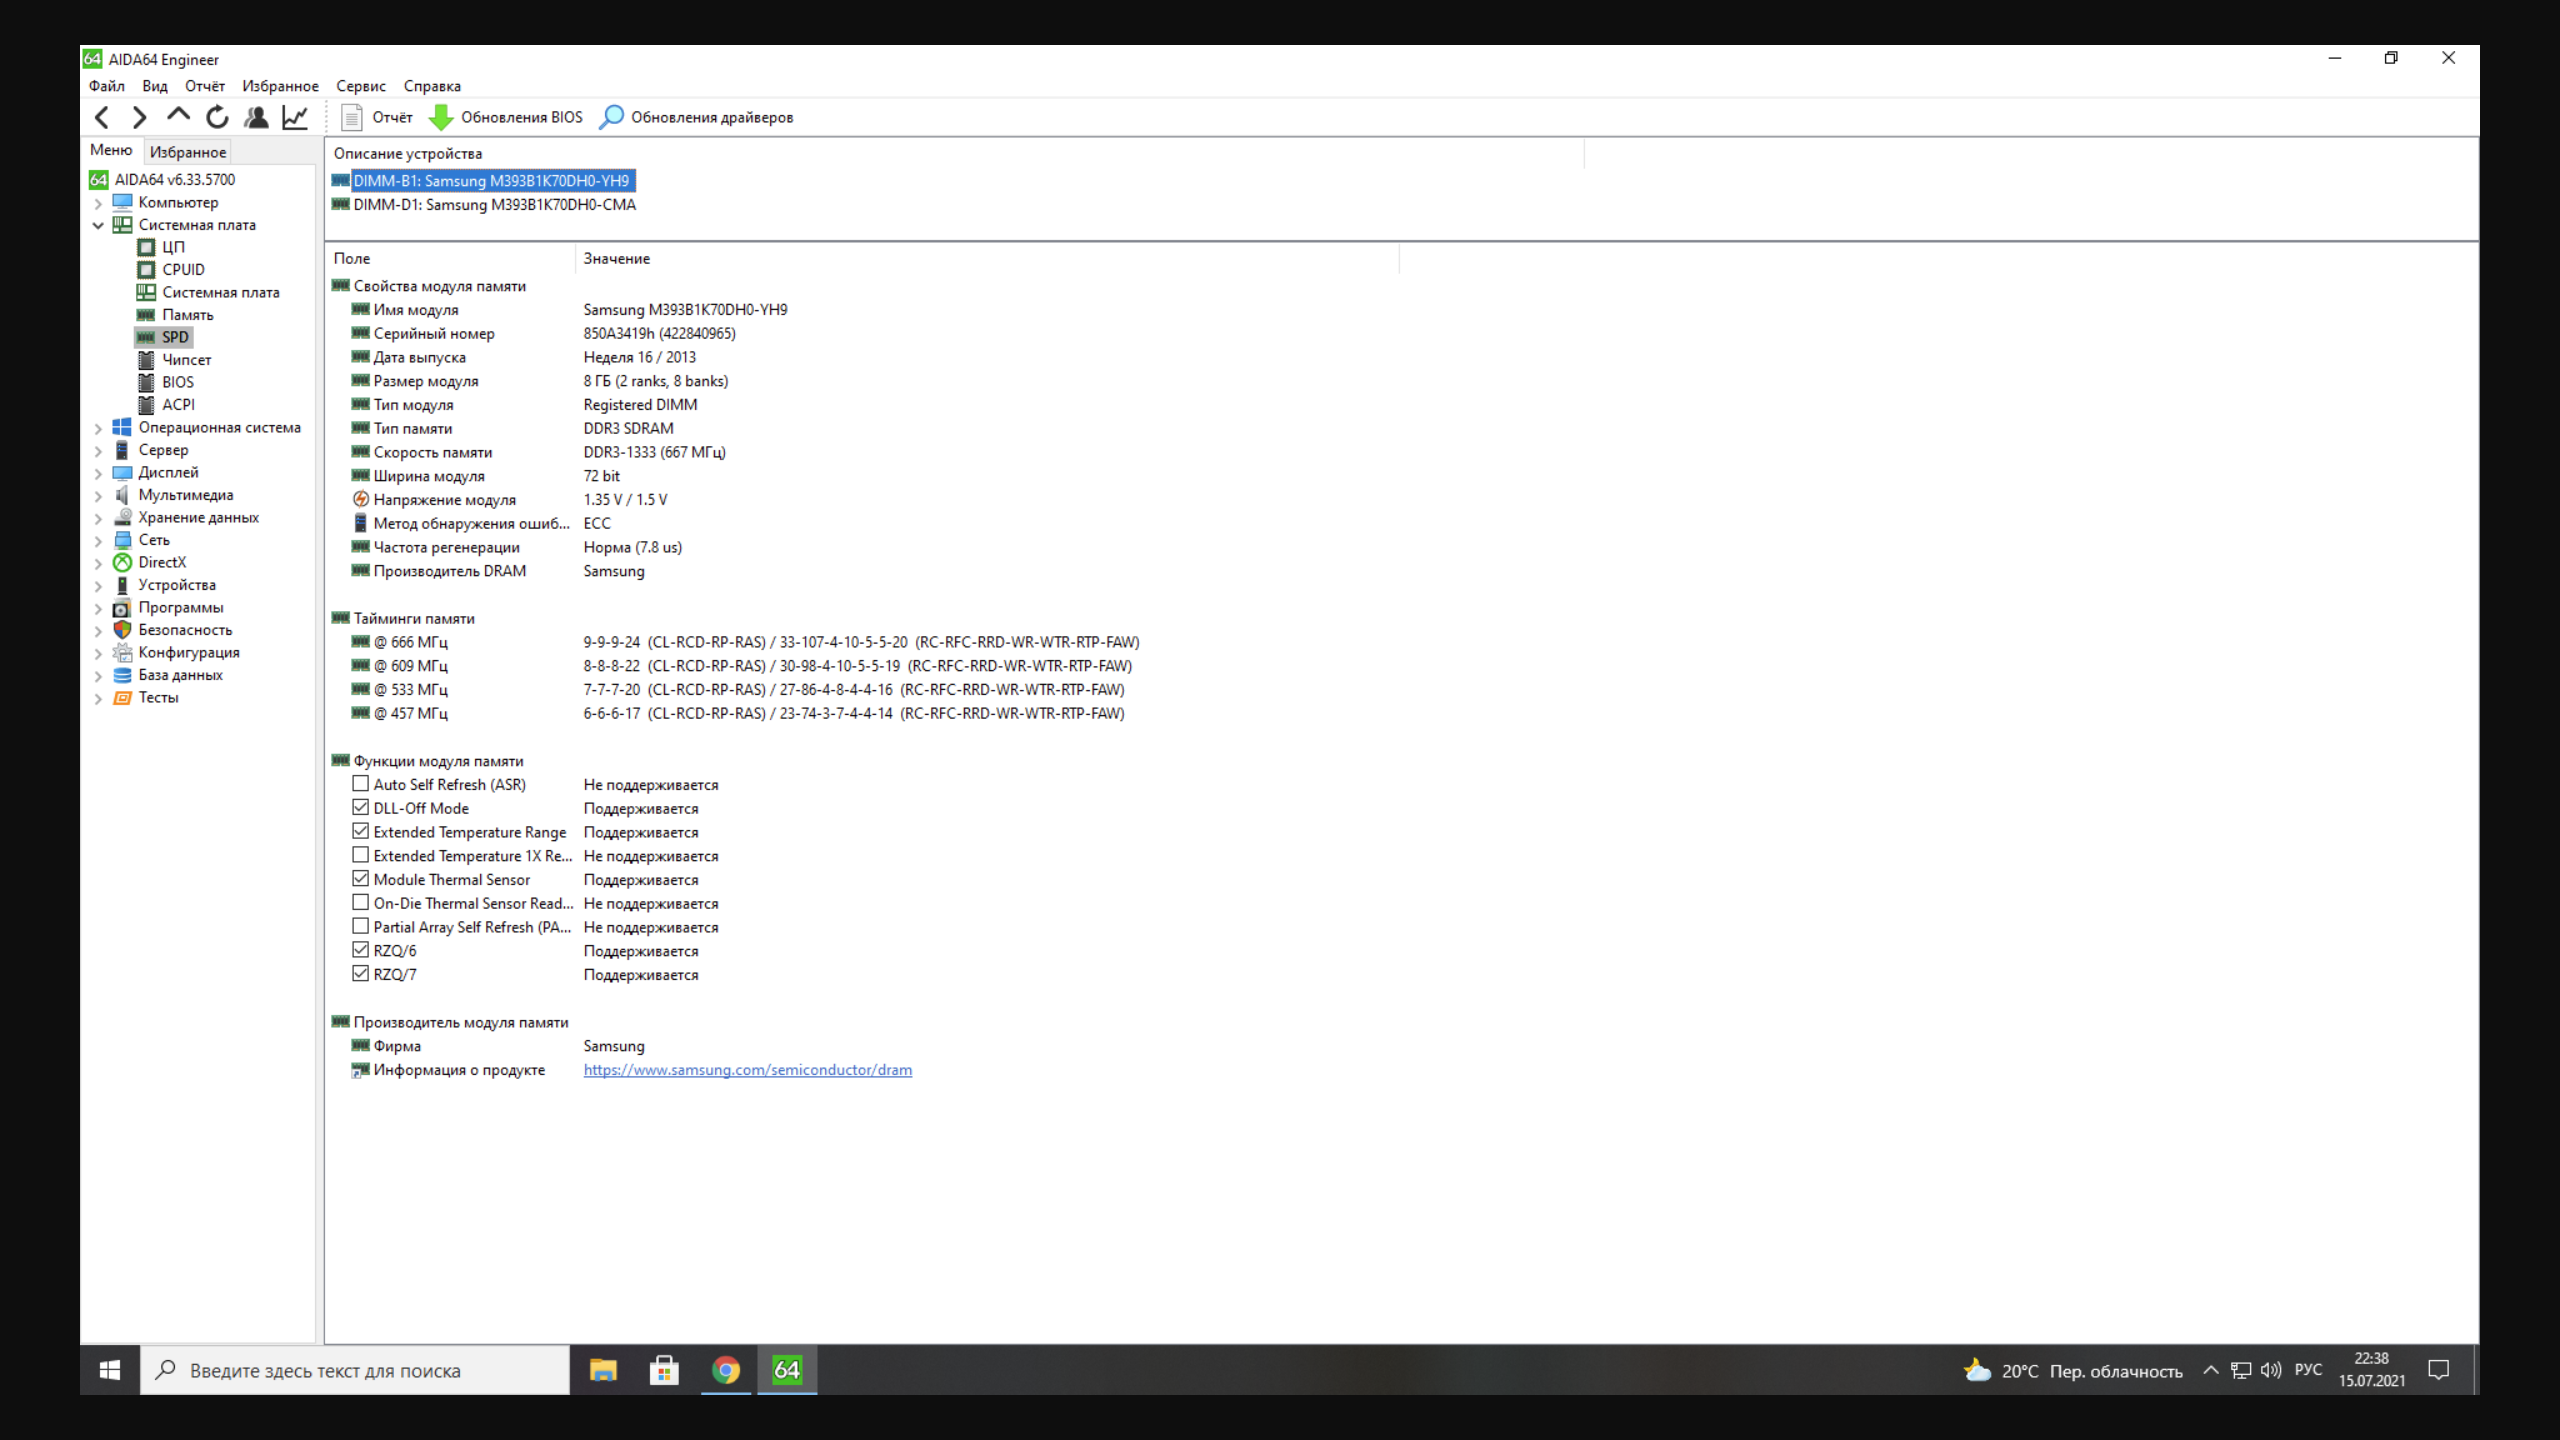2560x1440 pixels.
Task: Open the Samsung DRAM product link
Action: [747, 1070]
